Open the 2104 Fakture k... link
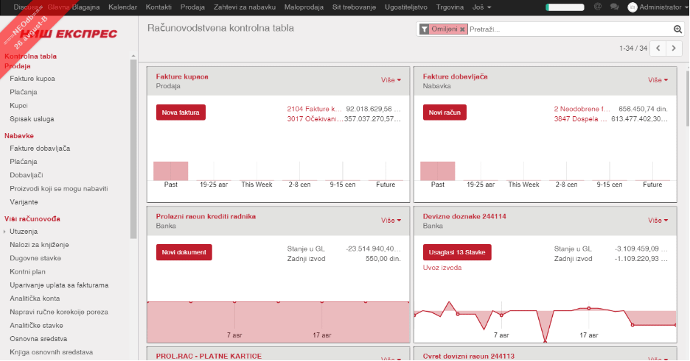The height and width of the screenshot is (361, 690). 314,109
